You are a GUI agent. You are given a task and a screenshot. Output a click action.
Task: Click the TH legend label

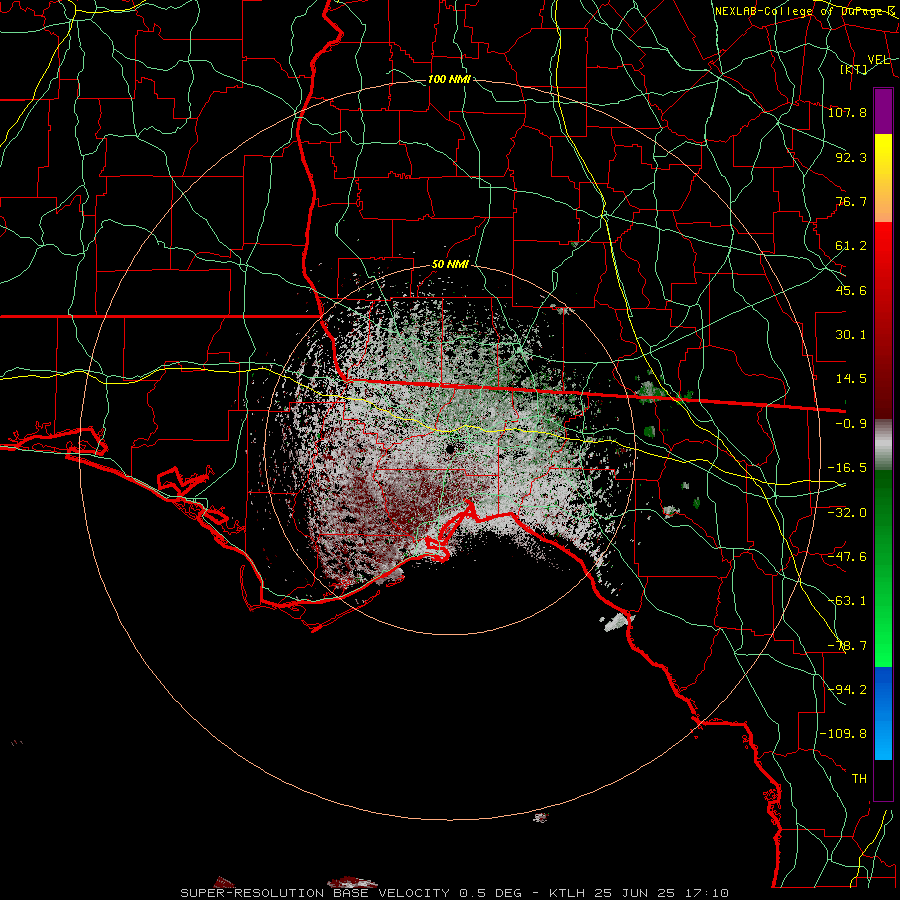(859, 779)
